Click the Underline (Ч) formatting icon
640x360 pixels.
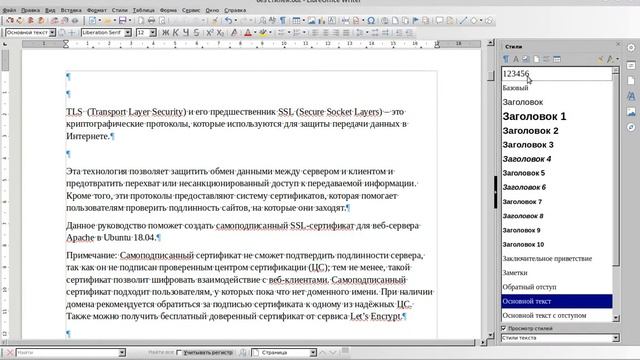(x=186, y=33)
